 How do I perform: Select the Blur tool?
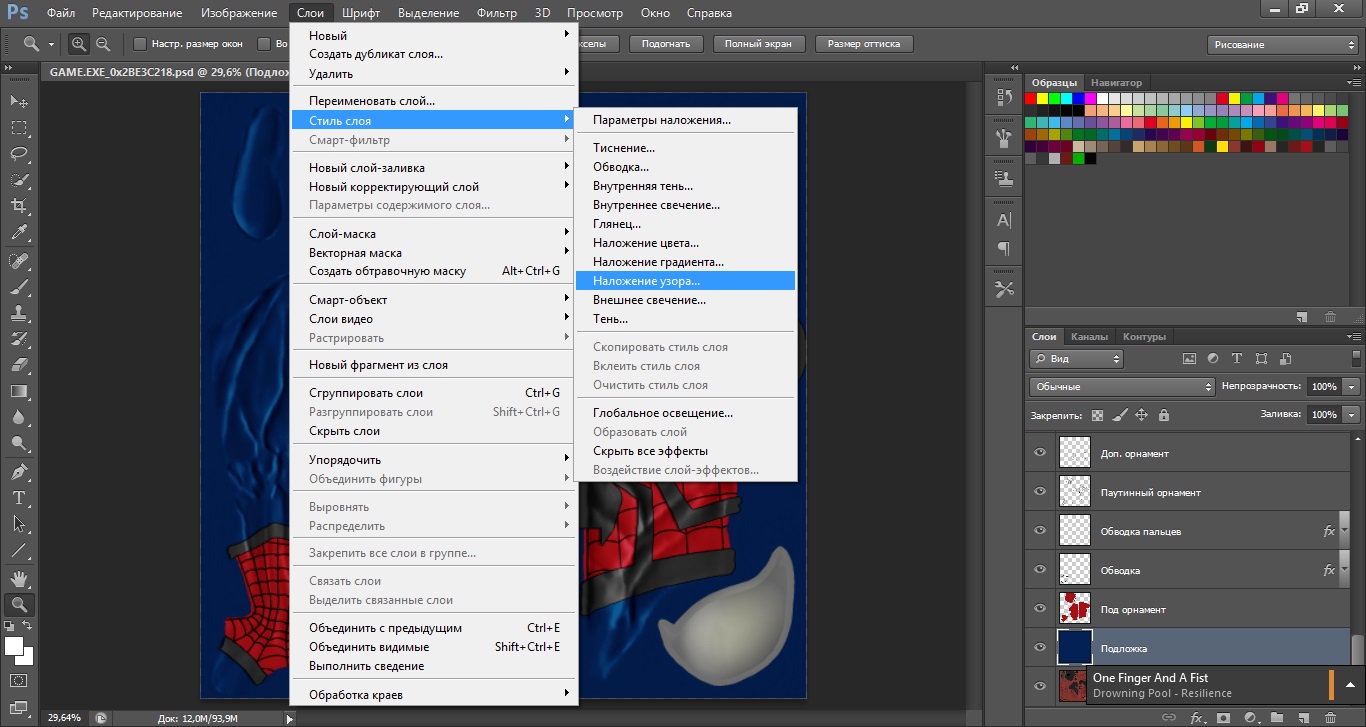19,417
